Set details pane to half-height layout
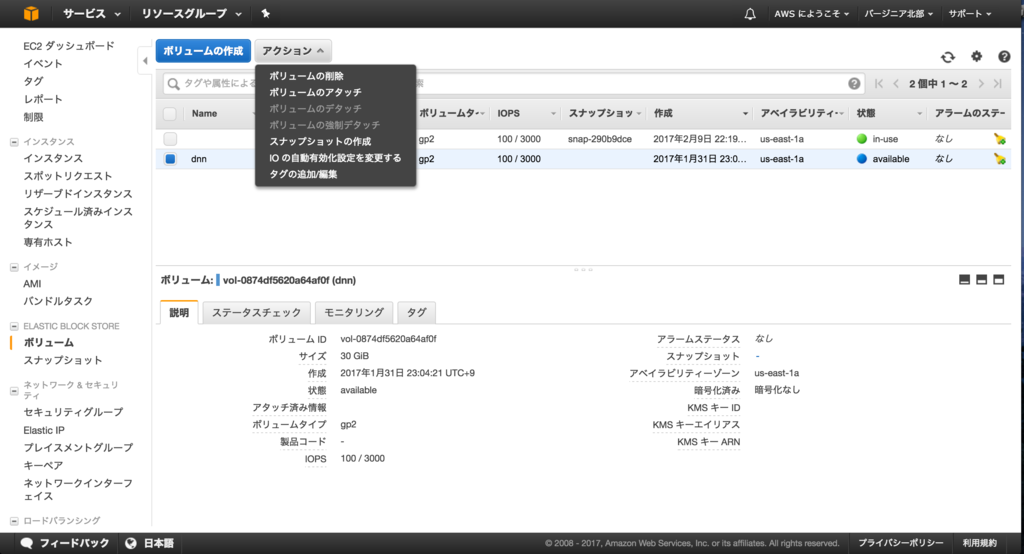Screen dimensions: 1024x554 pos(981,280)
